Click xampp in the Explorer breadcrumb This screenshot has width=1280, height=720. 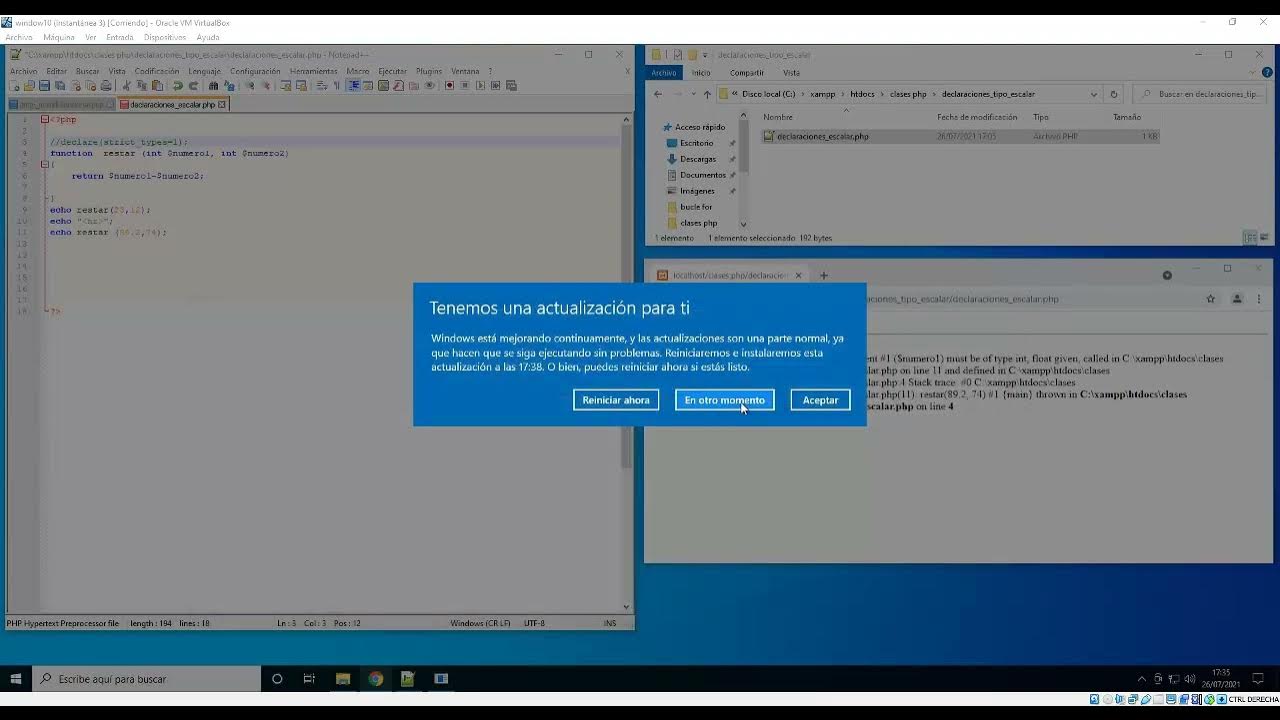click(x=822, y=94)
